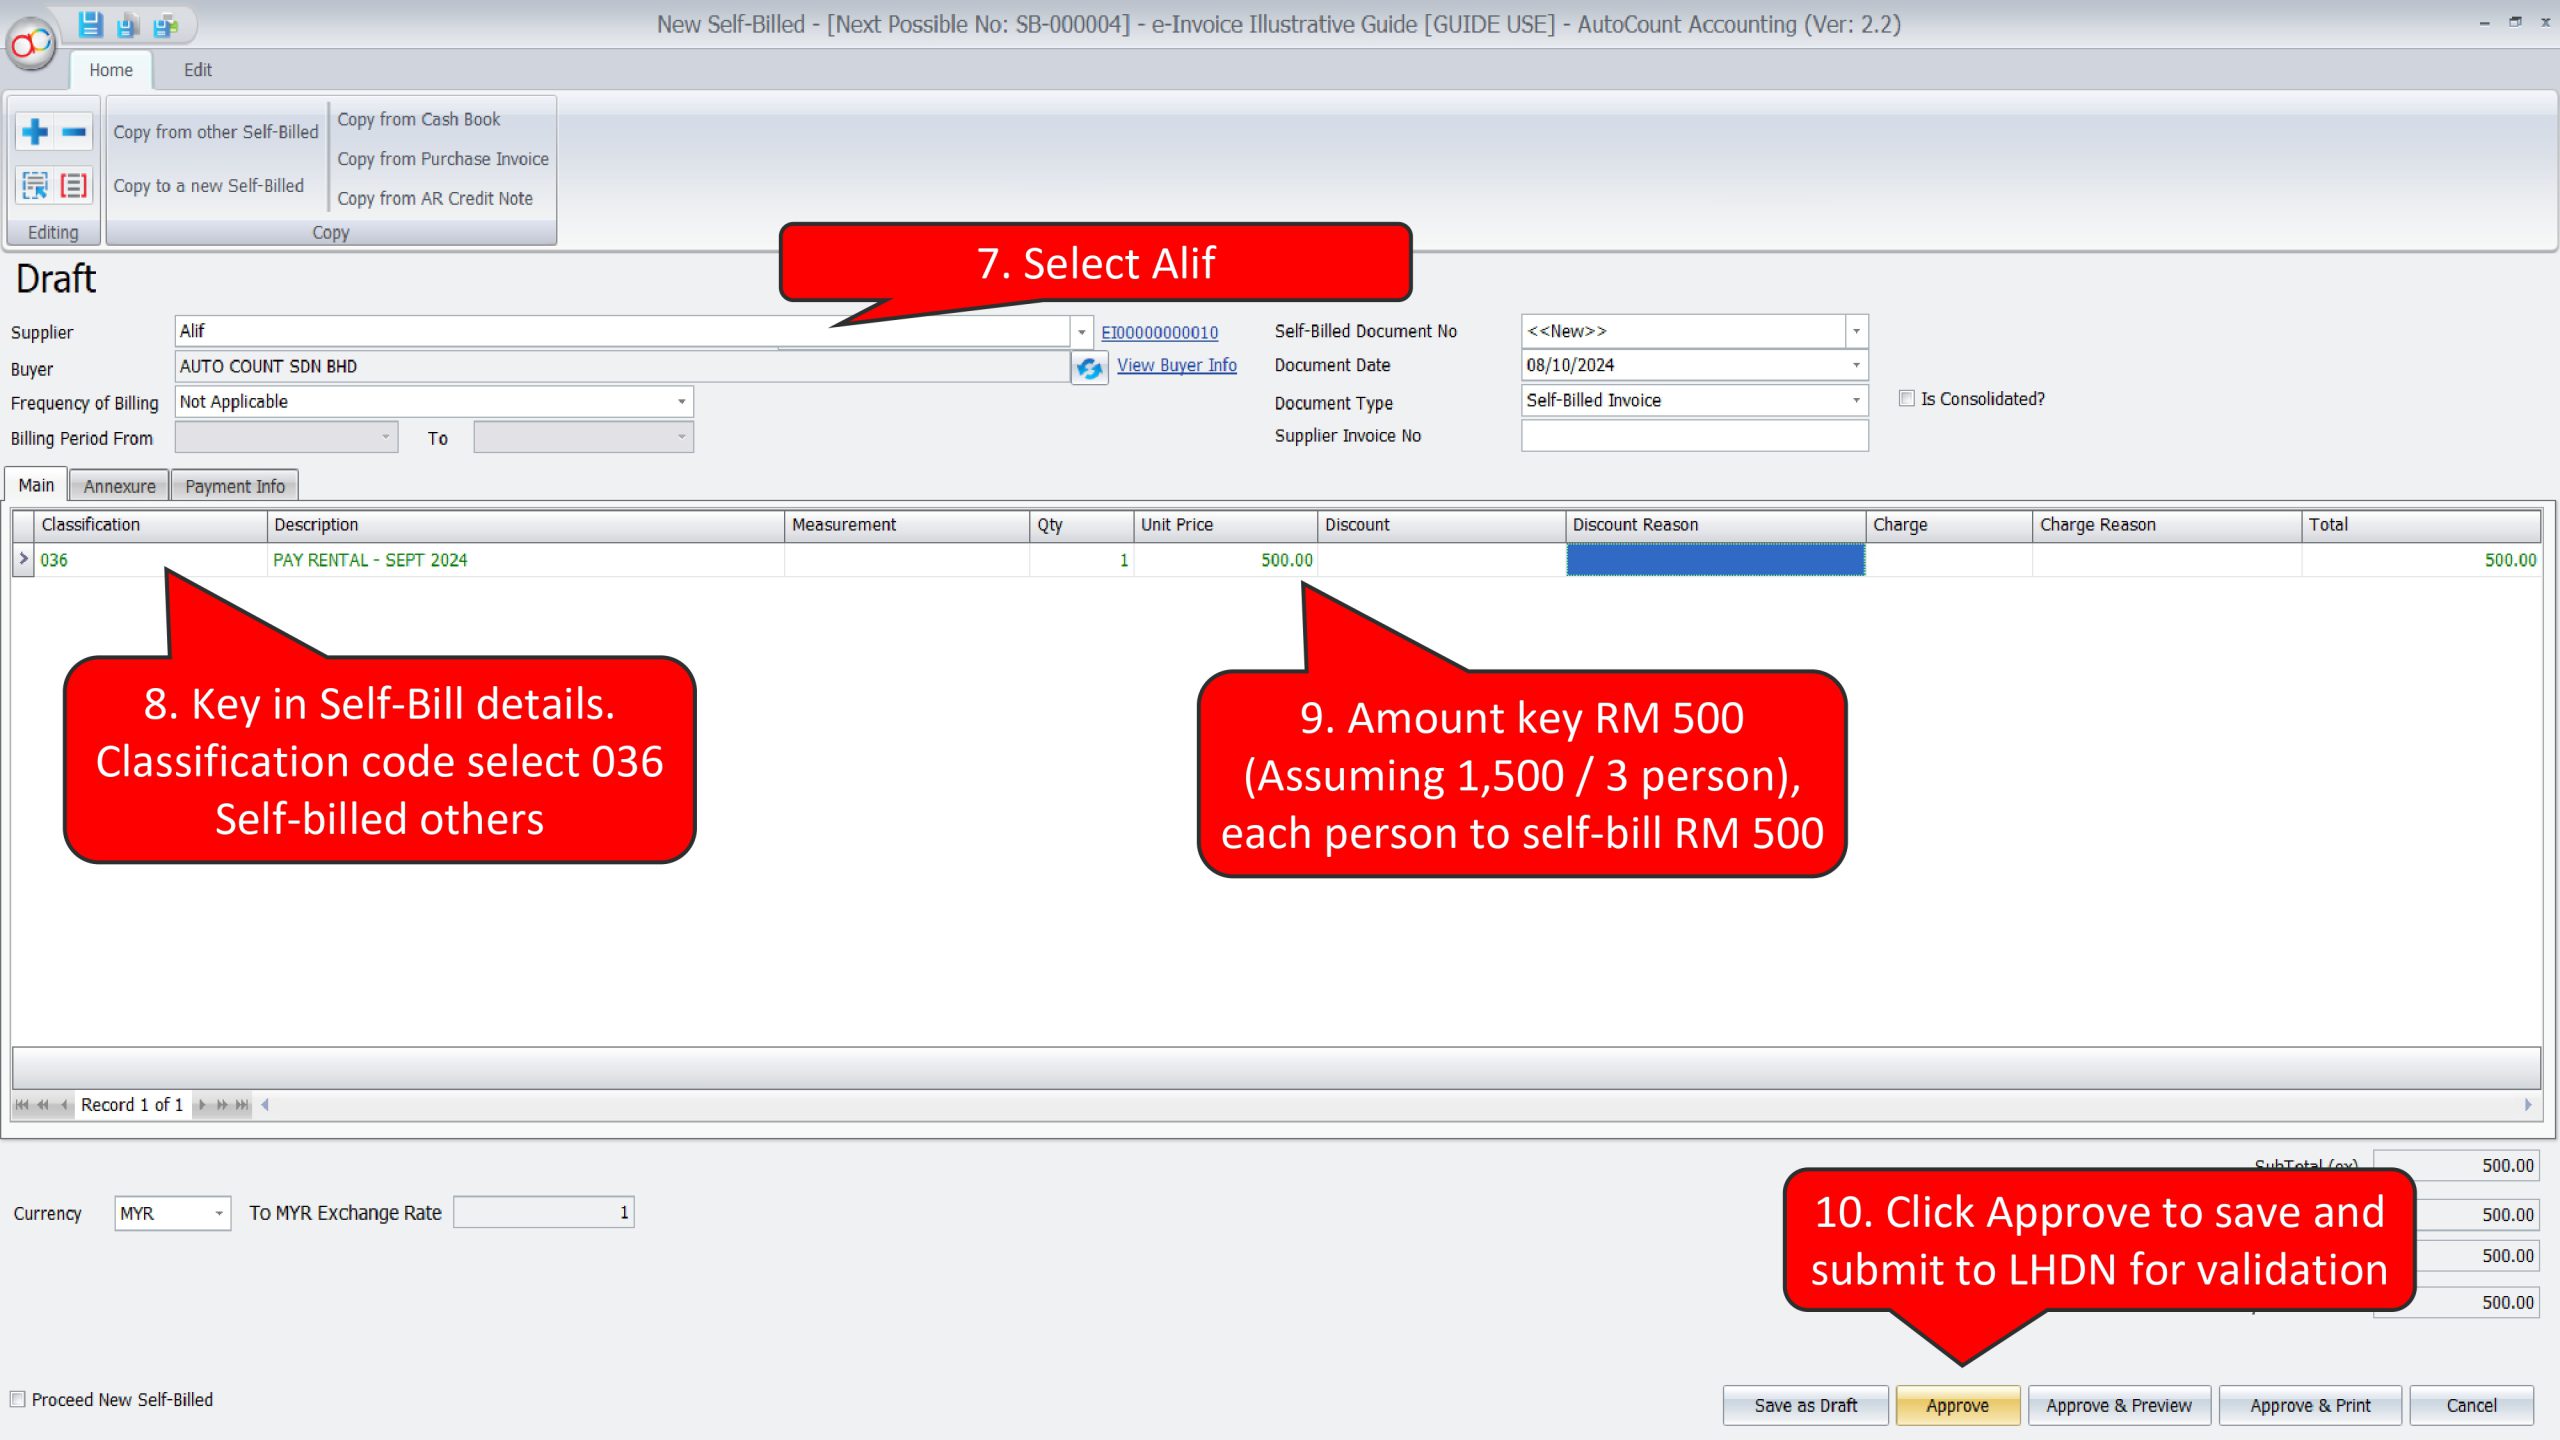The width and height of the screenshot is (2560, 1440).
Task: Click the To MYR Exchange Rate field
Action: tap(544, 1212)
